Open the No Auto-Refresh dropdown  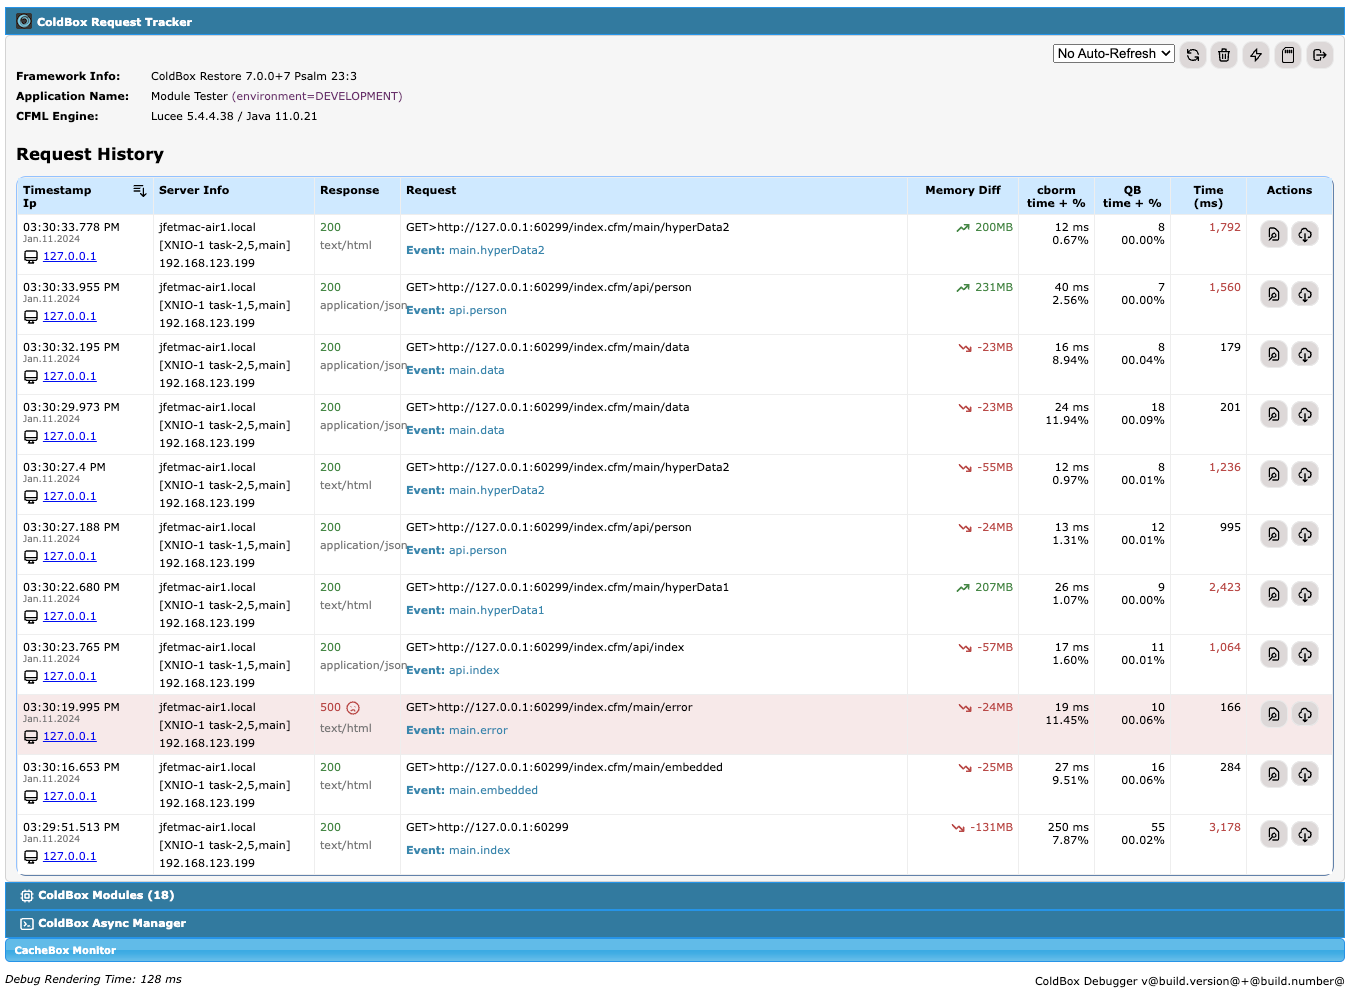click(1113, 54)
